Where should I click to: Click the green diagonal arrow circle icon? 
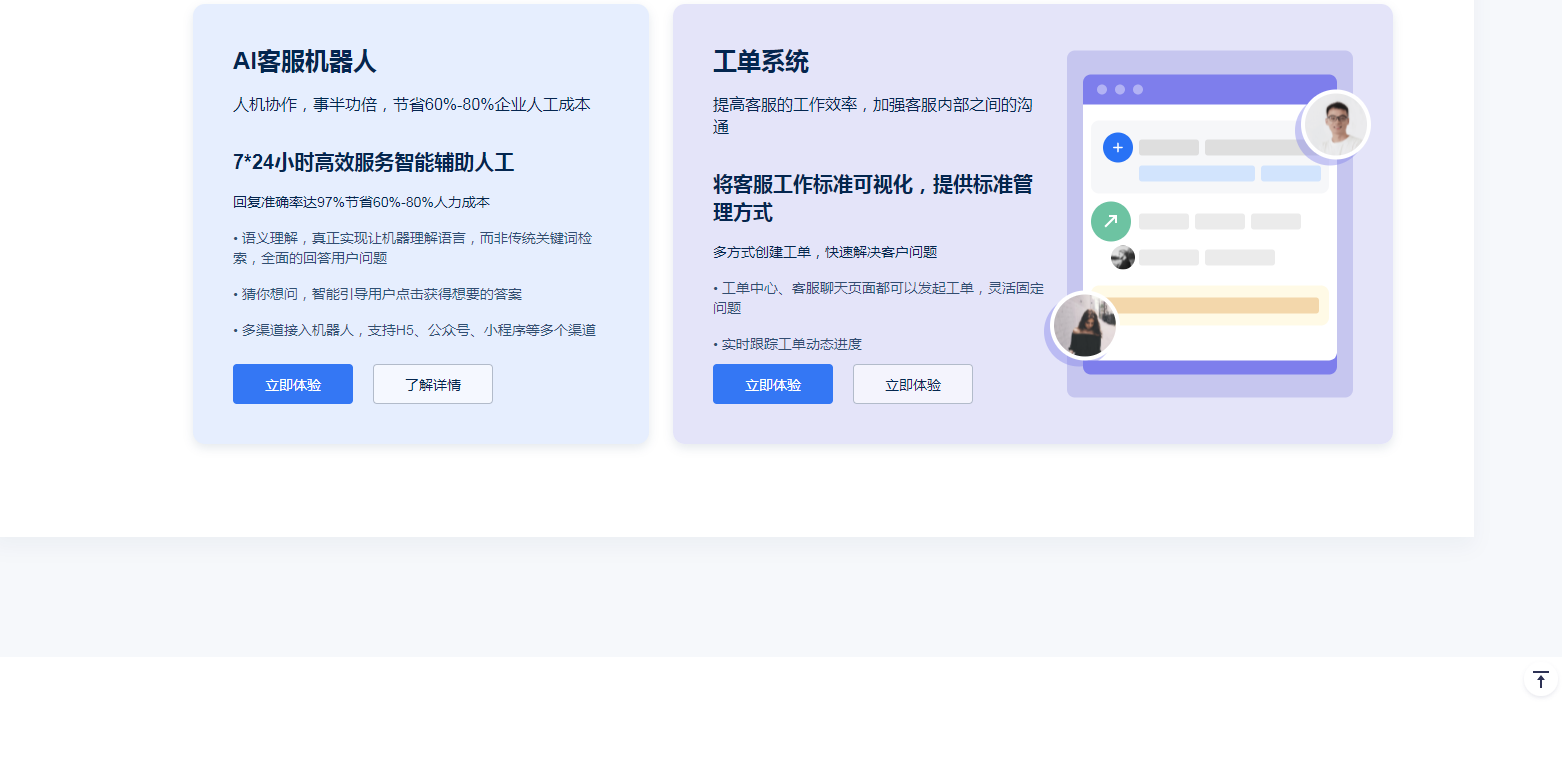[1110, 221]
